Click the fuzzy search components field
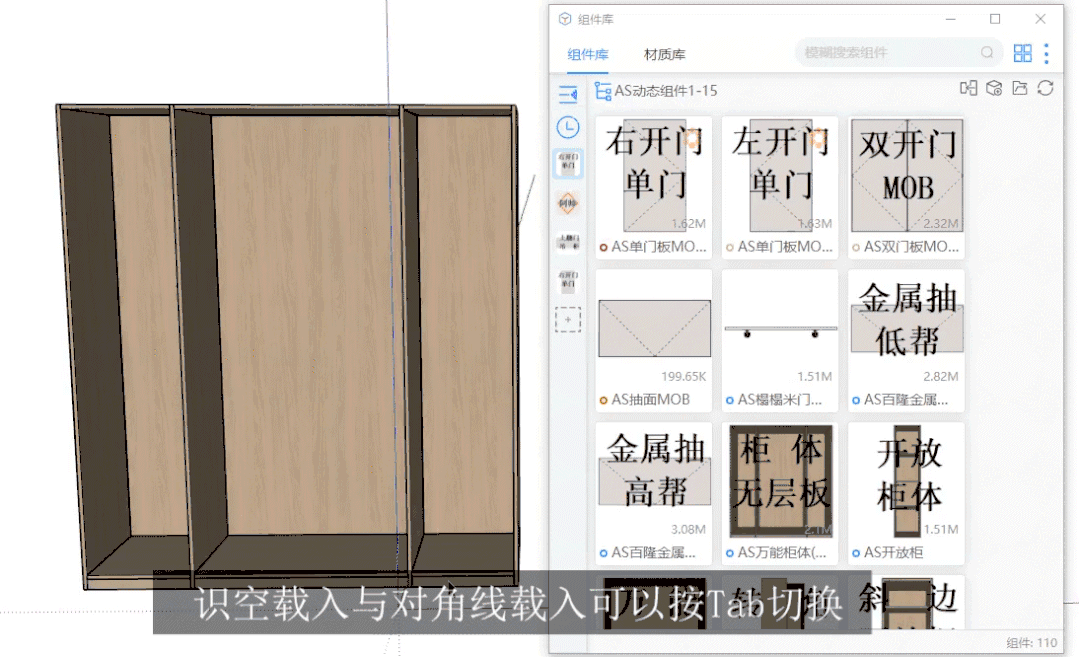 (x=890, y=53)
